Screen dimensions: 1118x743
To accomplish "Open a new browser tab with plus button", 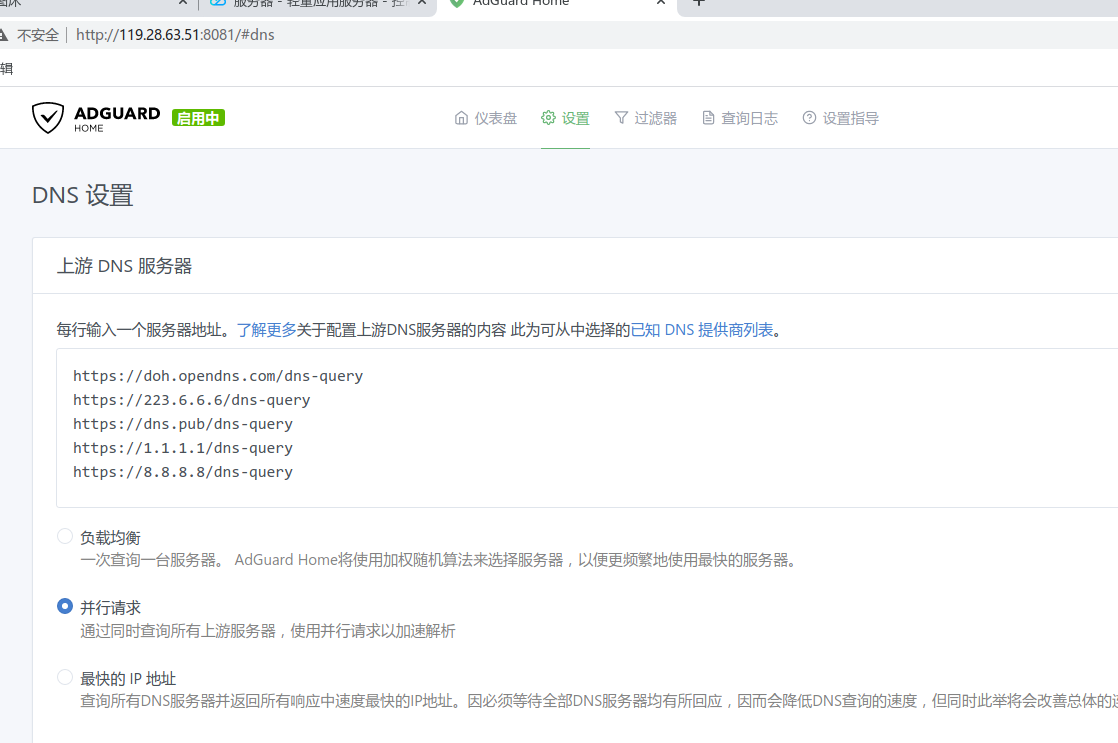I will tap(698, 3).
